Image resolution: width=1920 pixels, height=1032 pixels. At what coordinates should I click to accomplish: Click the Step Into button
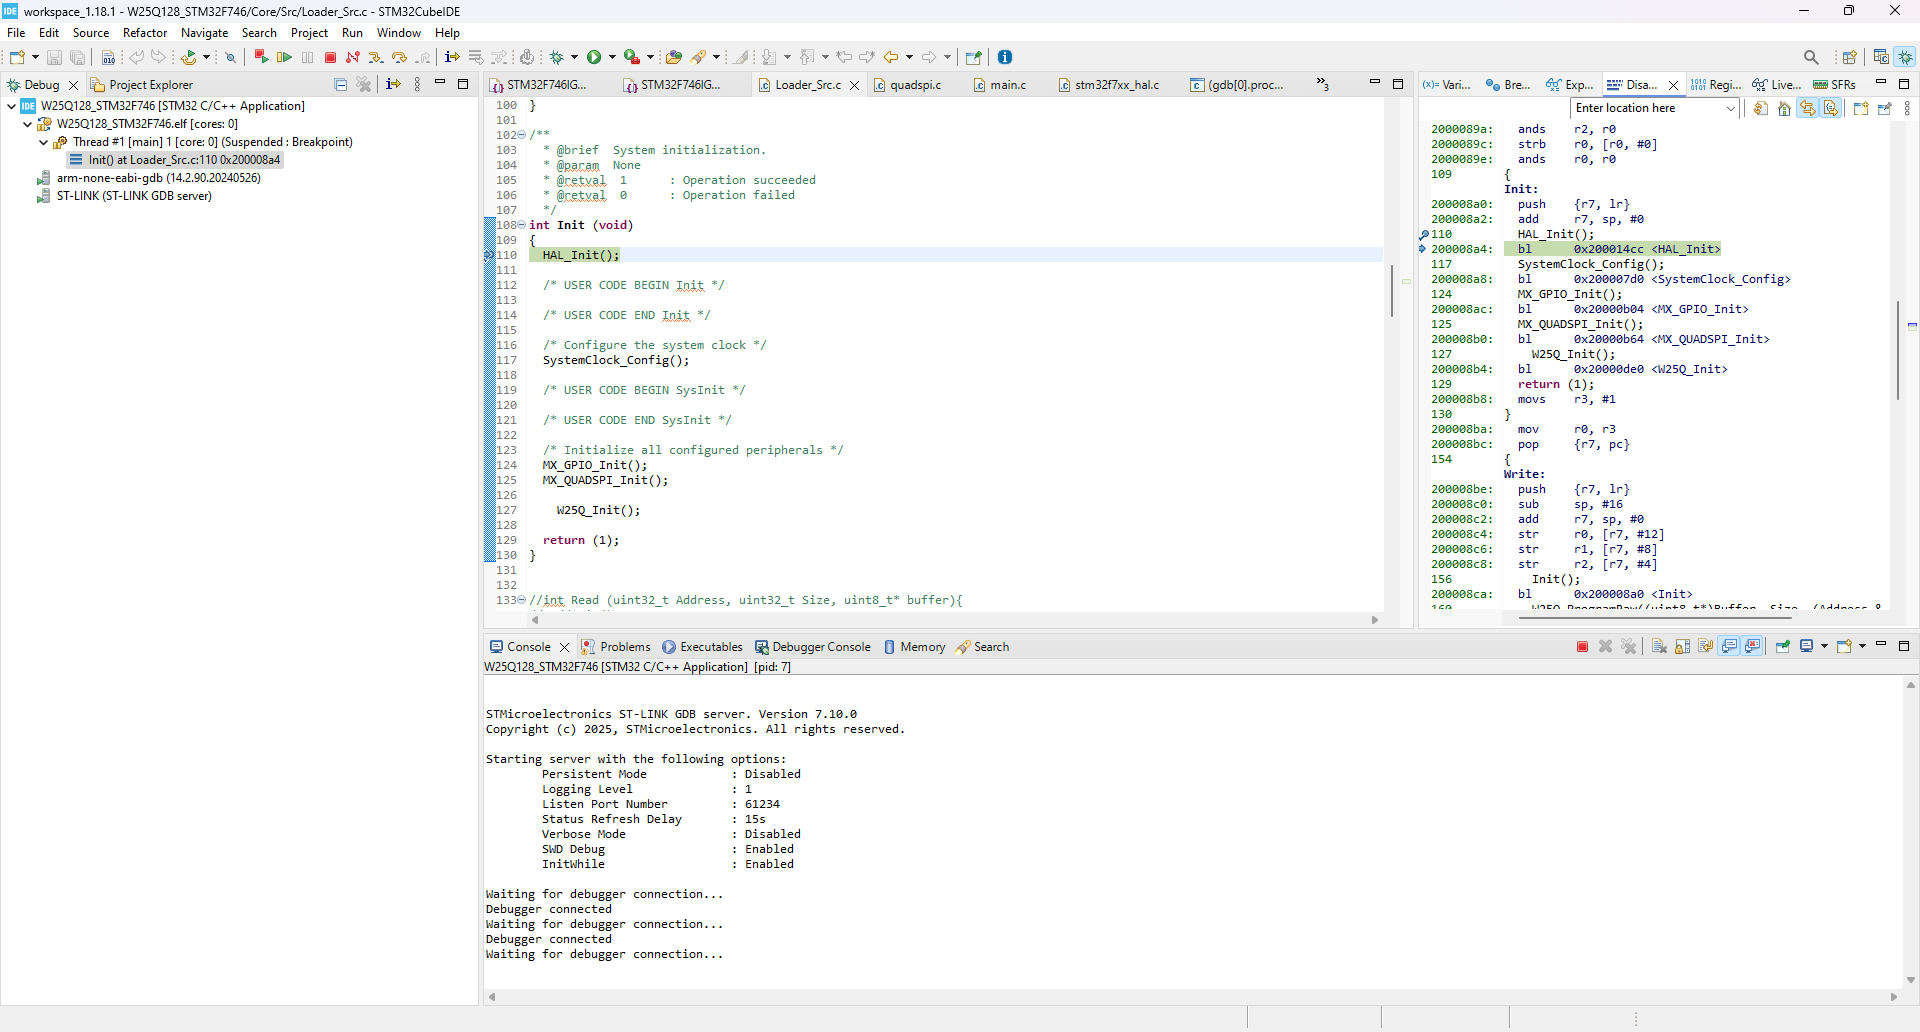click(376, 57)
